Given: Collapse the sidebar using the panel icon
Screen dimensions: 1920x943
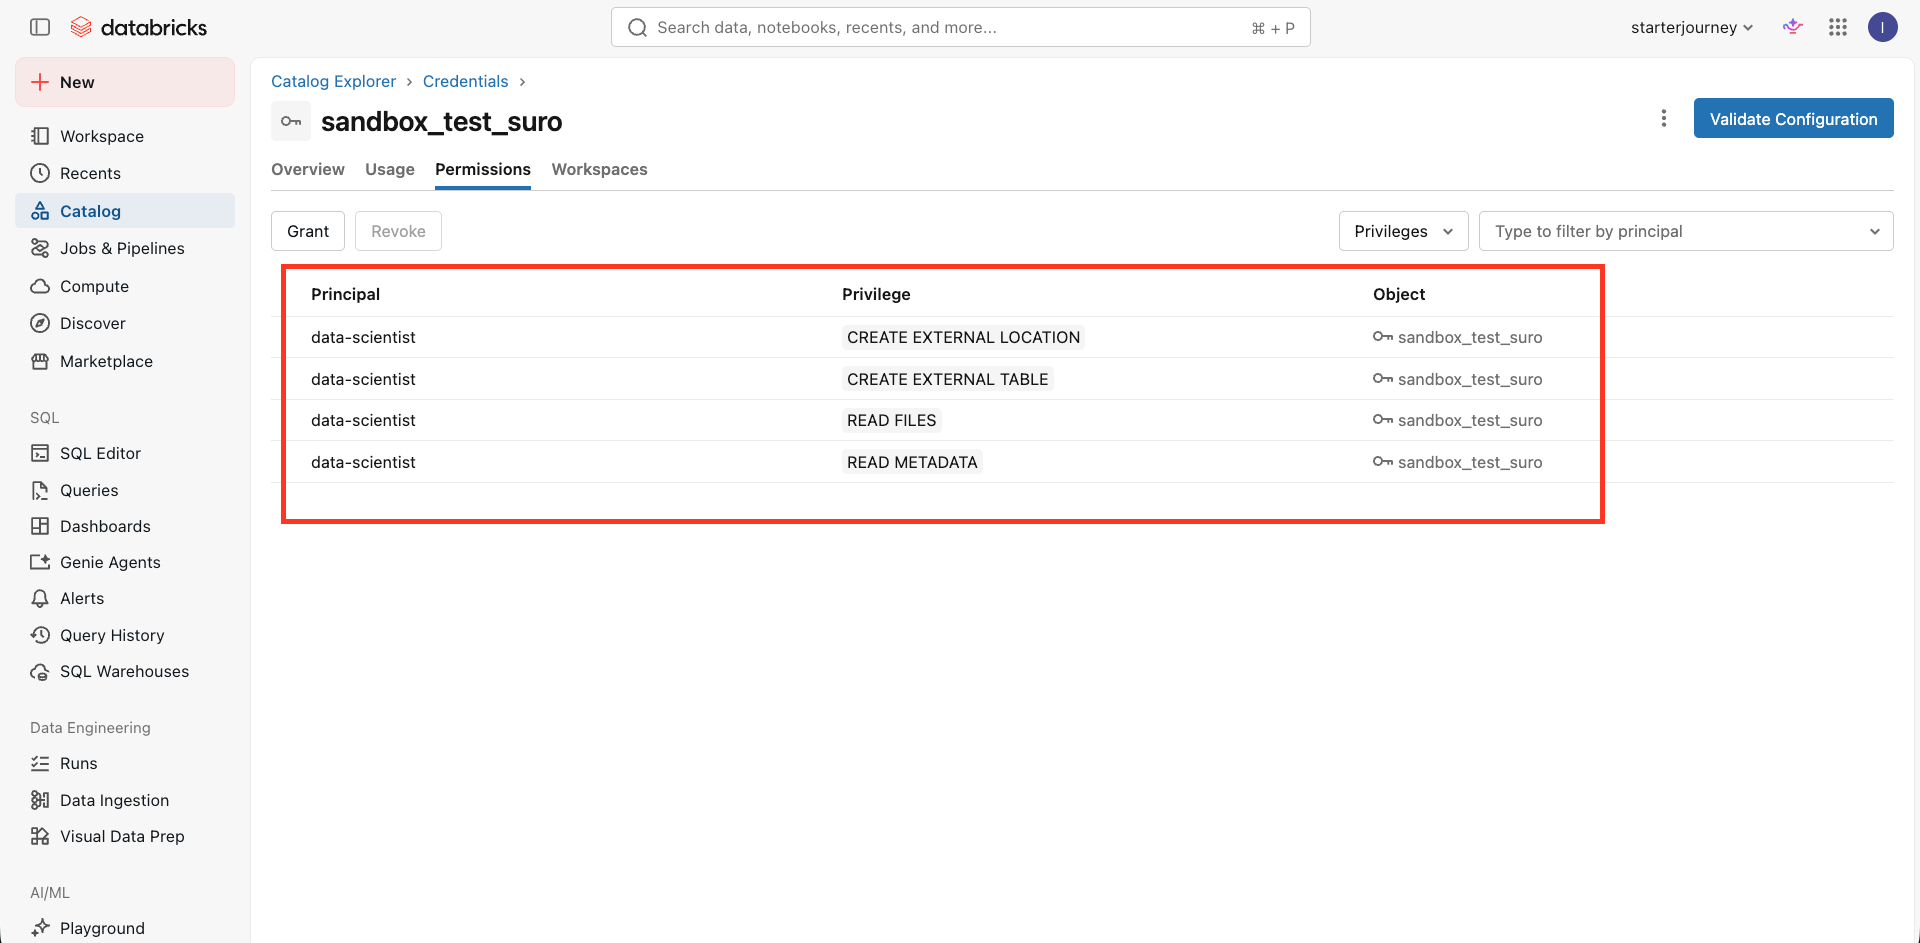Looking at the screenshot, I should (40, 27).
